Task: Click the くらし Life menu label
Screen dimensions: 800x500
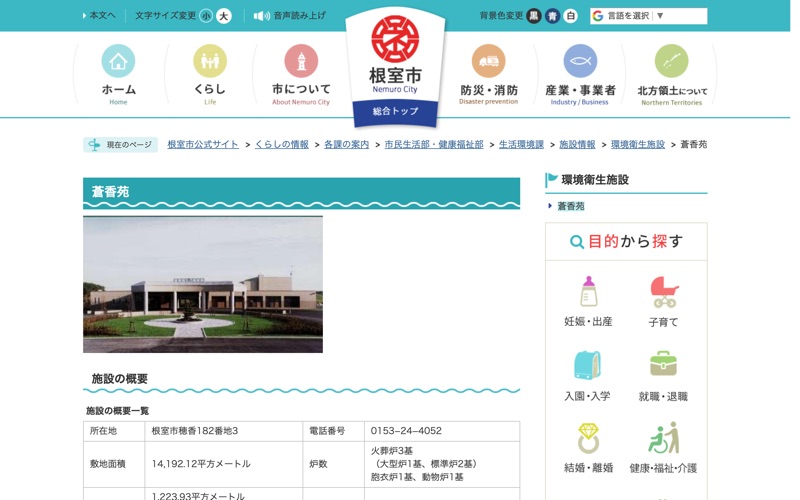Action: tap(210, 94)
